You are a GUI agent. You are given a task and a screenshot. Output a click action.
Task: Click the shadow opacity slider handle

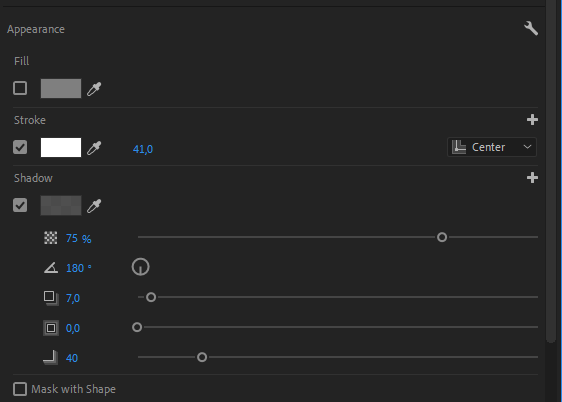[x=442, y=237]
